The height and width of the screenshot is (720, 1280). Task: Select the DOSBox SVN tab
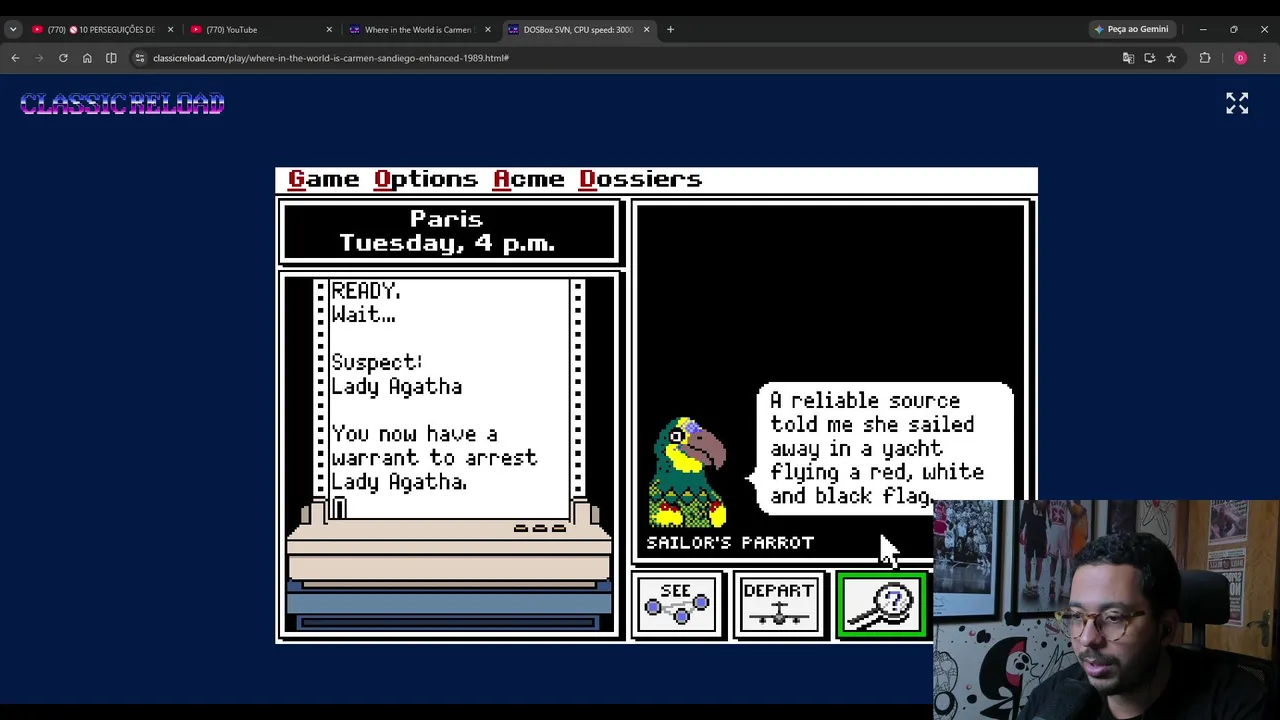pyautogui.click(x=578, y=29)
